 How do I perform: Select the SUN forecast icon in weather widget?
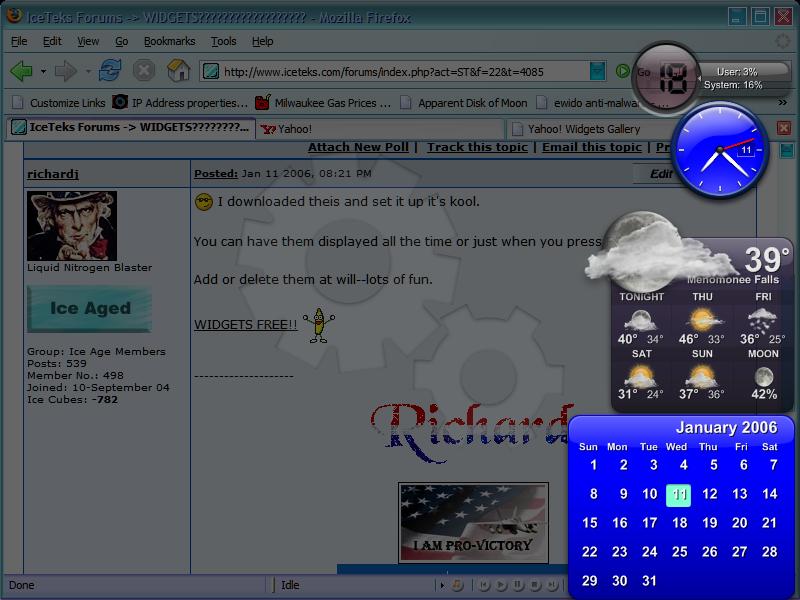click(x=702, y=377)
